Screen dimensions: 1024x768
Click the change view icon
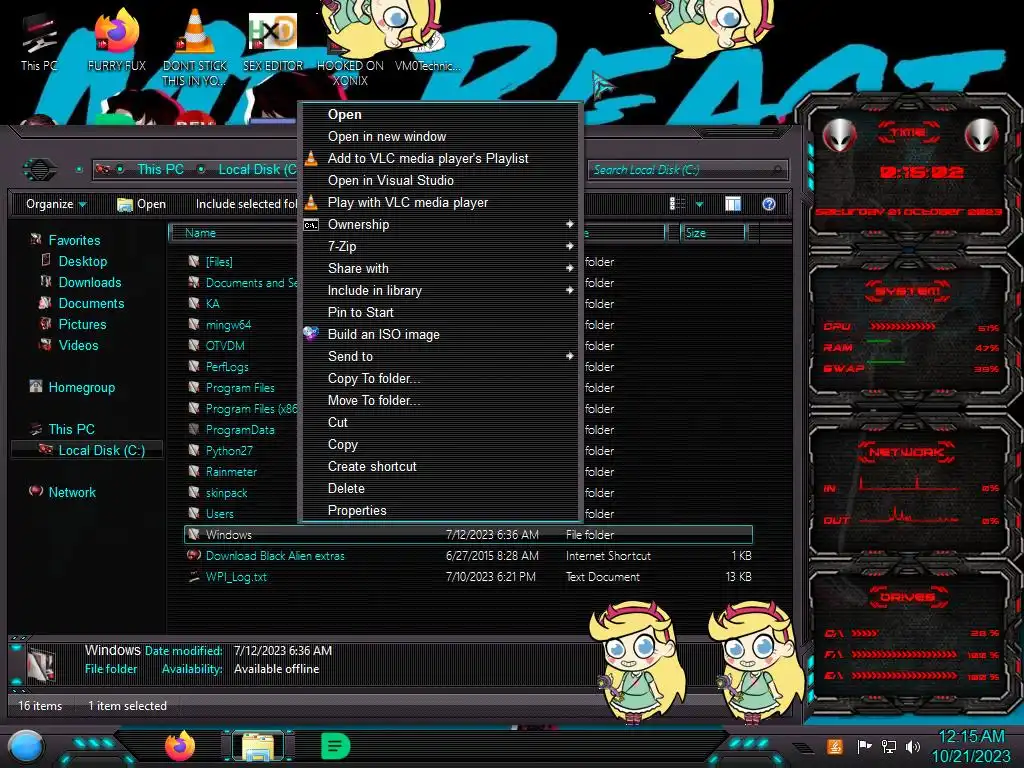coord(677,204)
